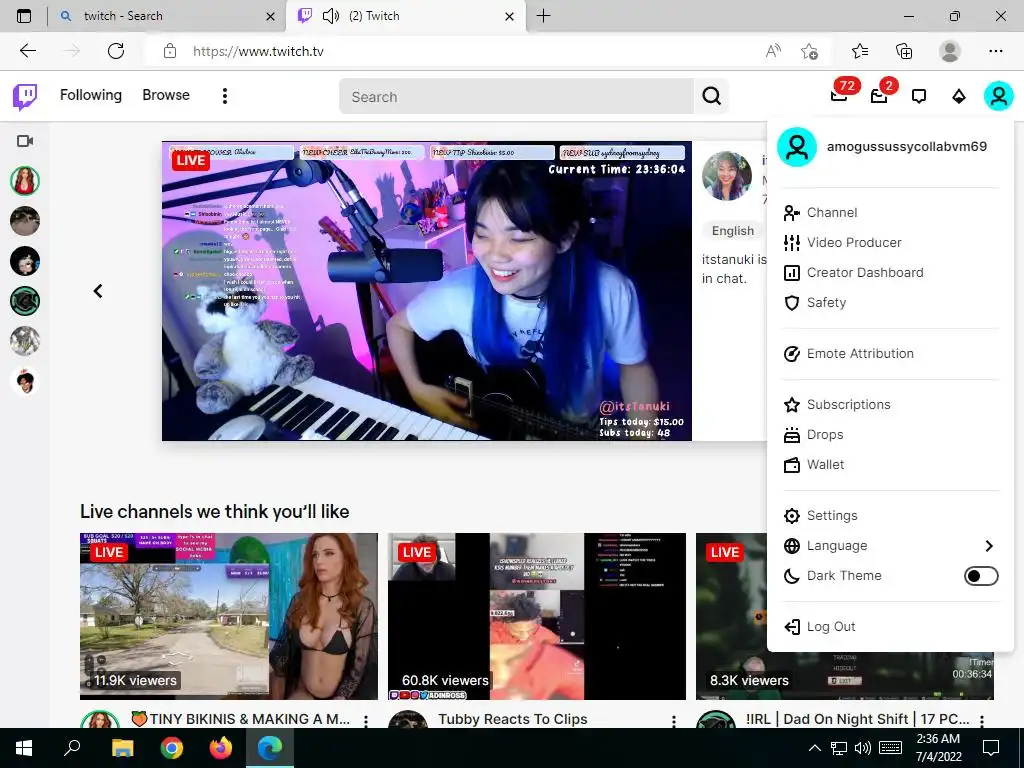This screenshot has width=1024, height=768.
Task: Click English tag on featured stream
Action: coord(733,231)
